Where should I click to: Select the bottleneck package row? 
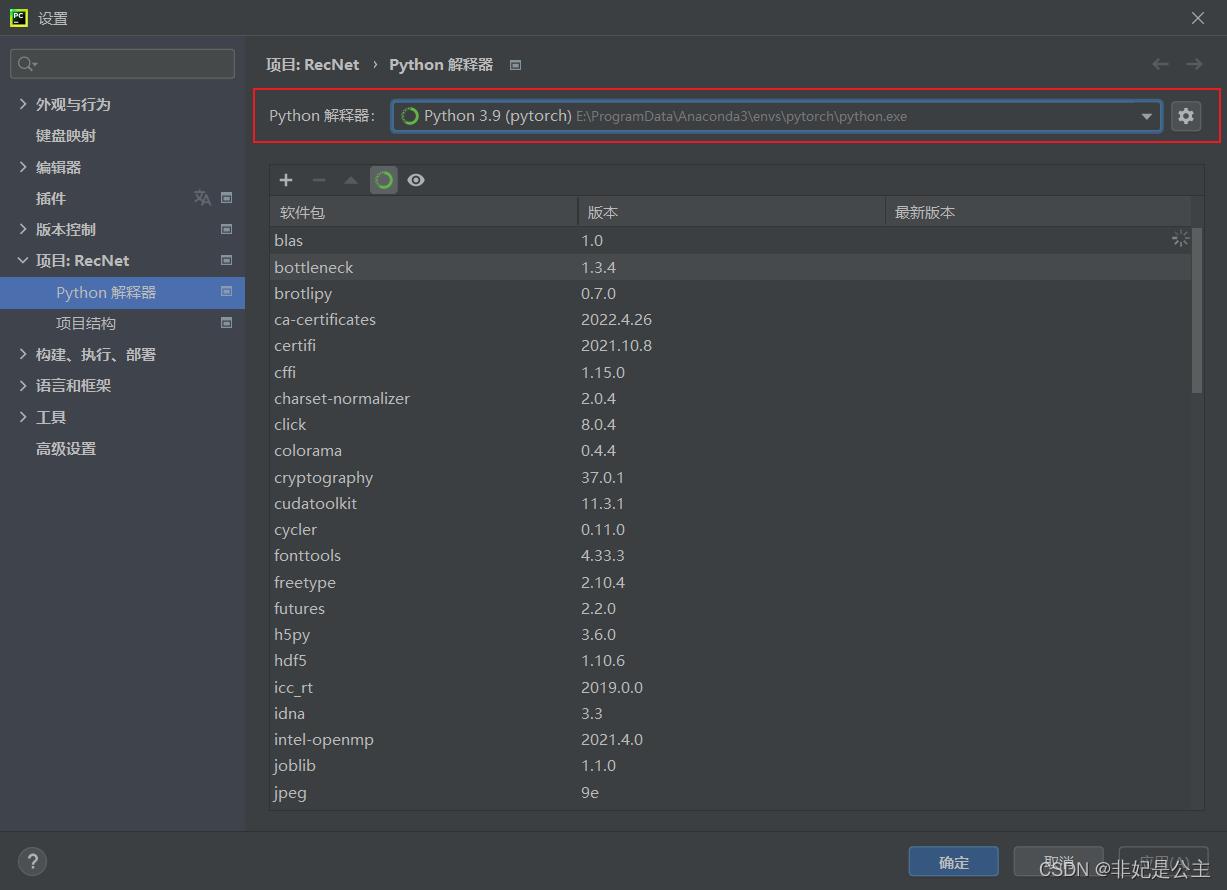(x=730, y=267)
